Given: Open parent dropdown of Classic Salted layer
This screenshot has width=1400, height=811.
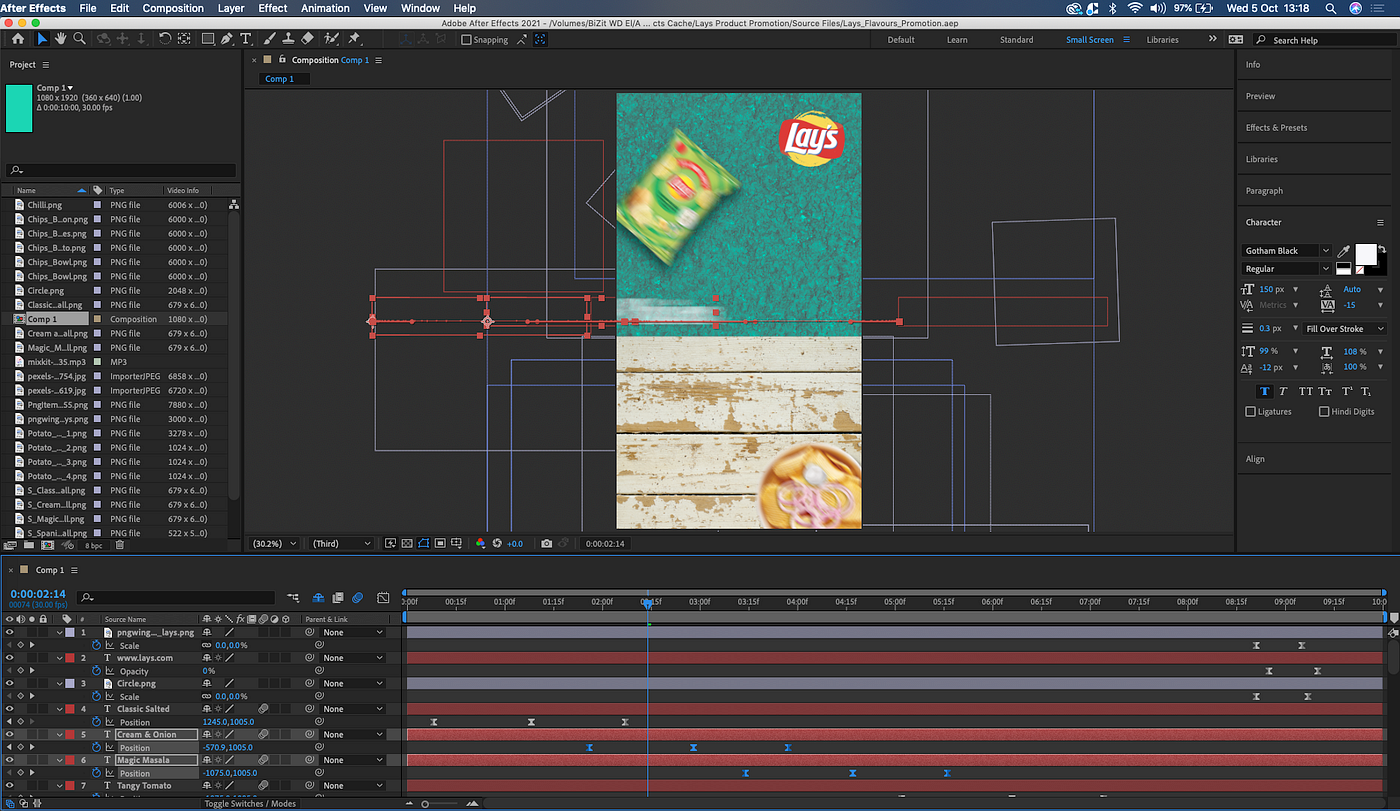Looking at the screenshot, I should point(352,709).
